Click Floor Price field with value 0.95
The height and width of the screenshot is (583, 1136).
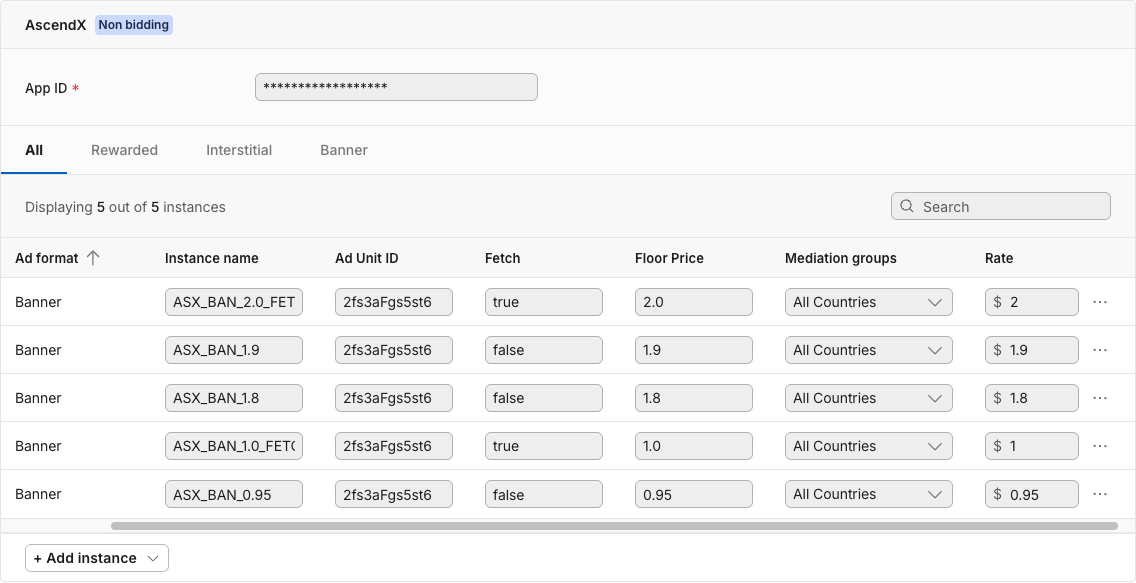pyautogui.click(x=693, y=494)
